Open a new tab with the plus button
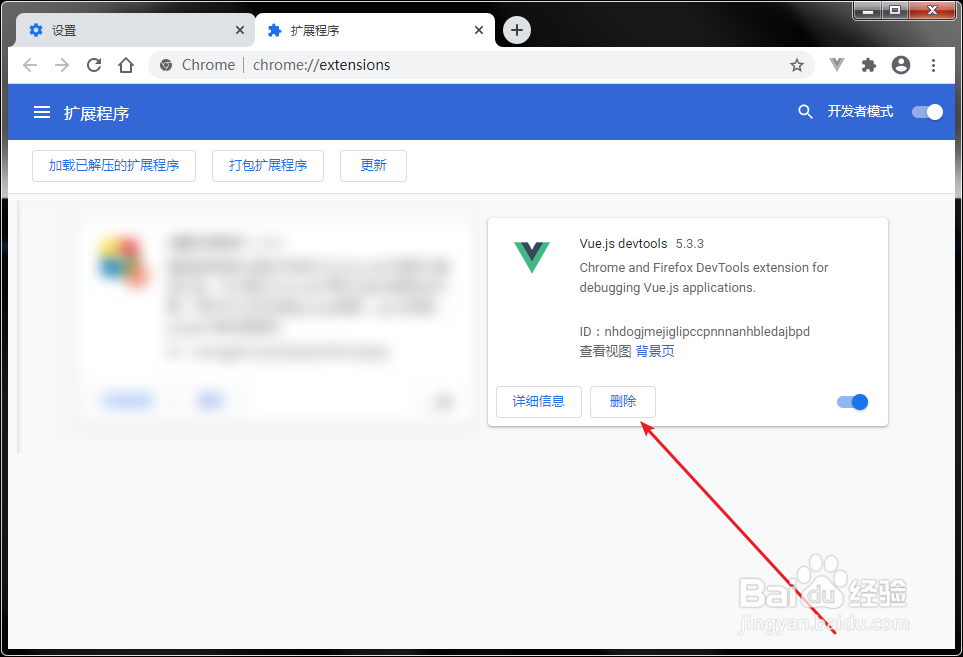 click(x=517, y=30)
